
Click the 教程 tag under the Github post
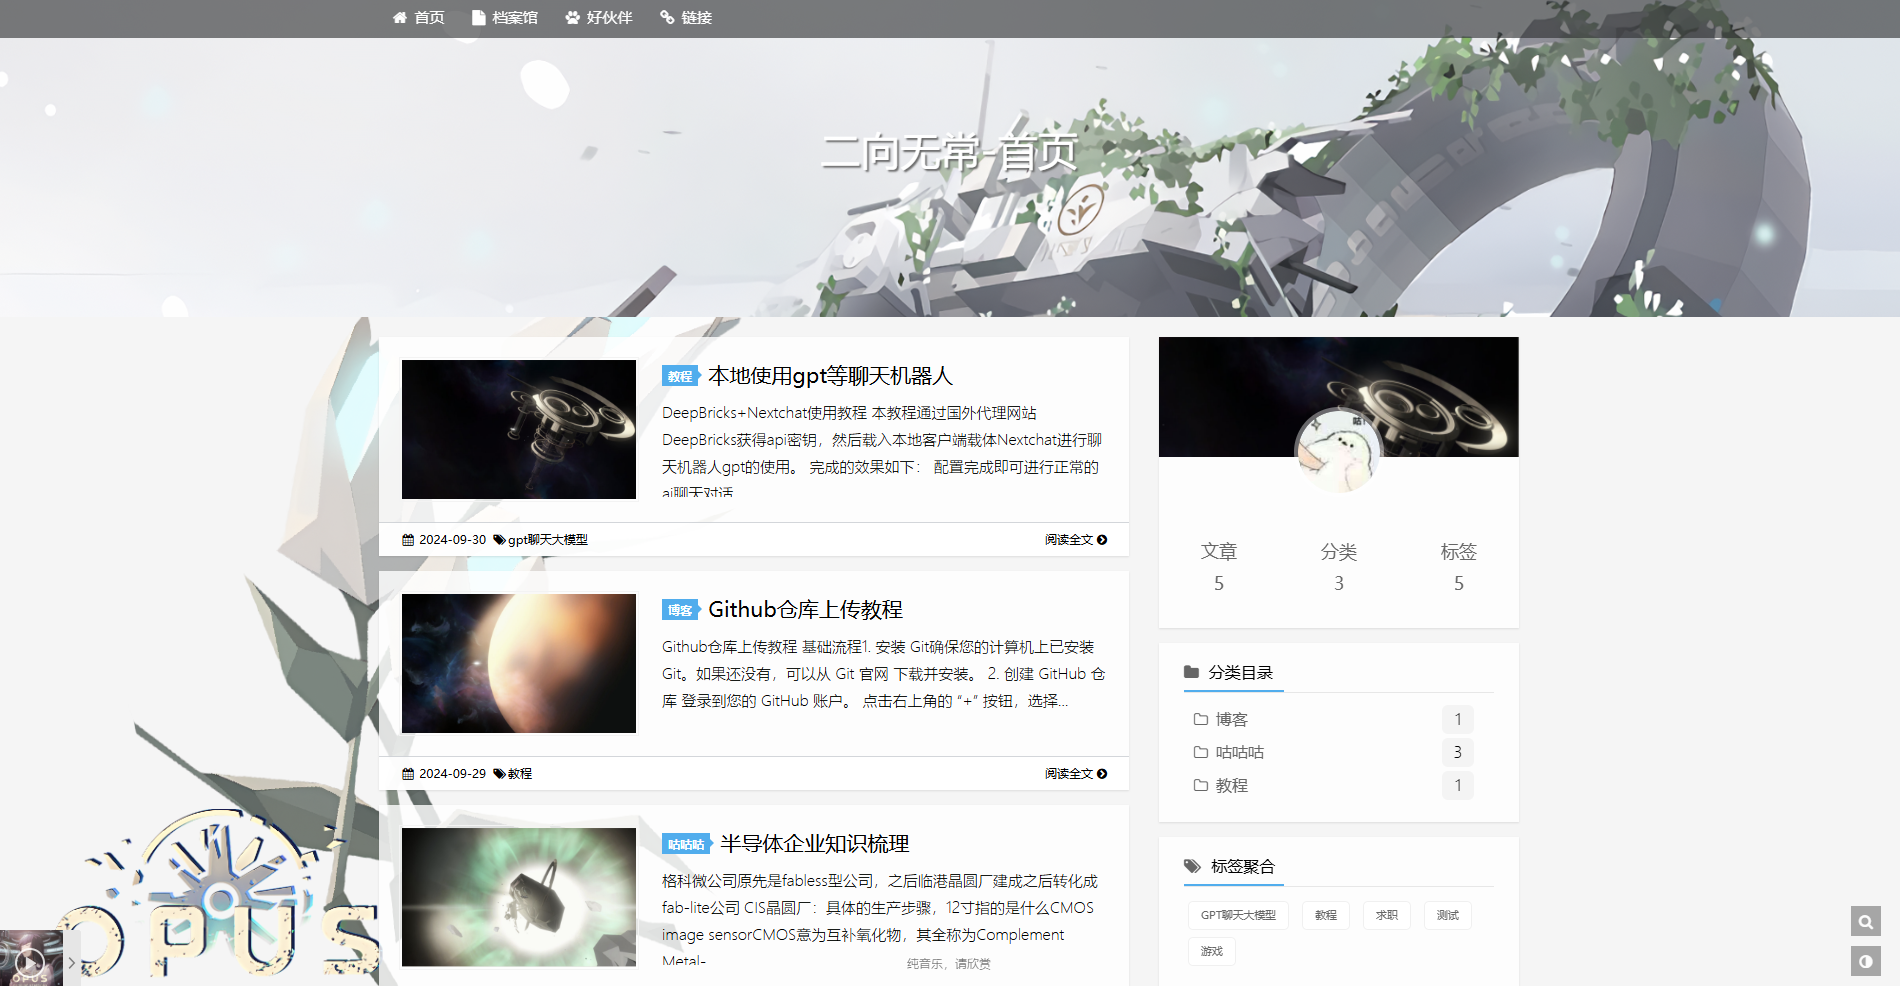519,774
